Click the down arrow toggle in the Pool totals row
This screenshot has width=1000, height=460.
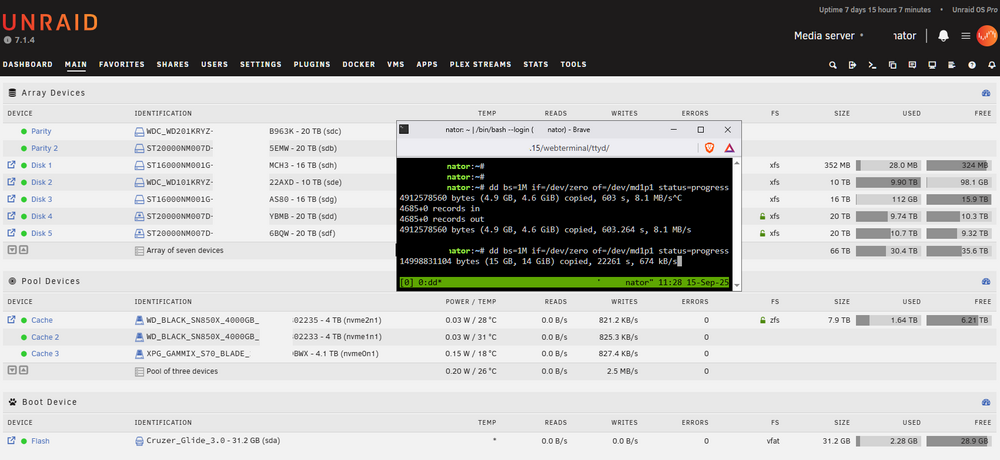pos(11,370)
